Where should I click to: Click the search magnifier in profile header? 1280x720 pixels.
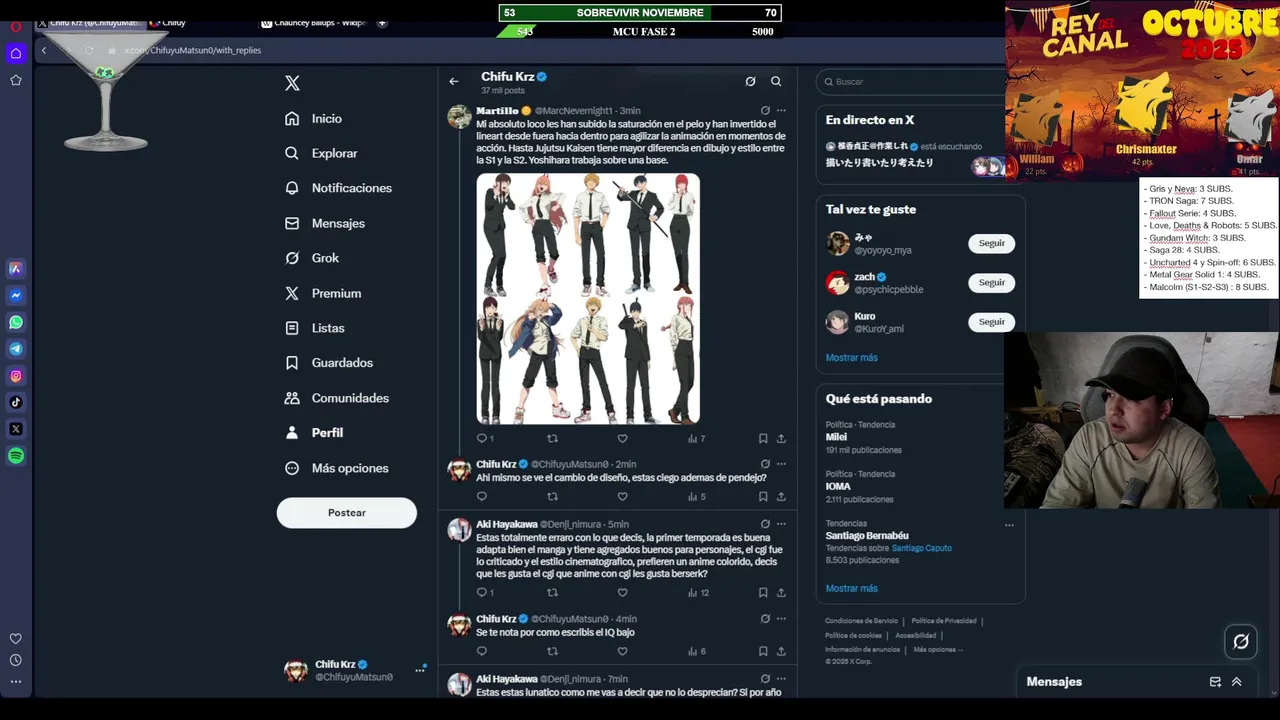coord(776,81)
